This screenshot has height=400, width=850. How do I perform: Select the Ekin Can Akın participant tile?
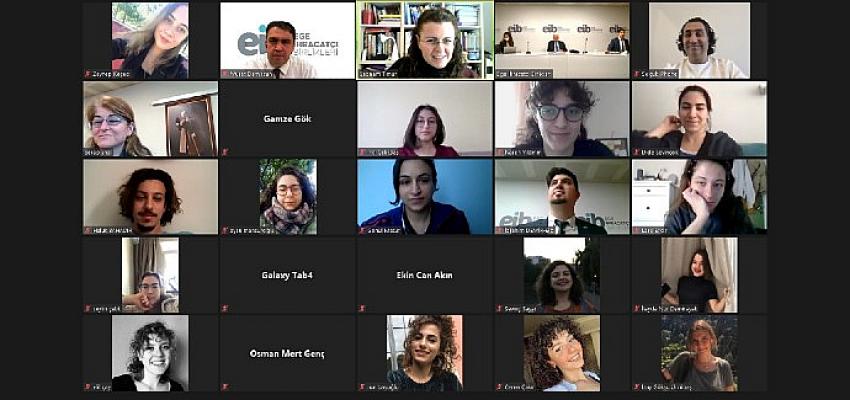click(x=424, y=275)
